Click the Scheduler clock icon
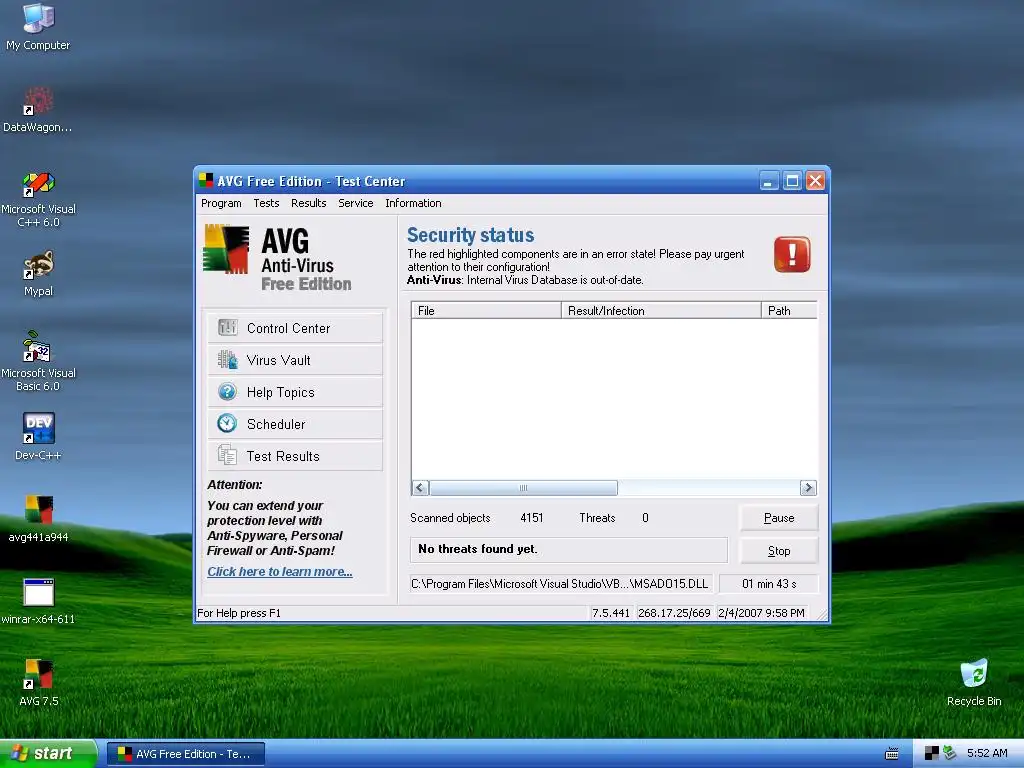Screen dimensions: 1024x768 [227, 424]
